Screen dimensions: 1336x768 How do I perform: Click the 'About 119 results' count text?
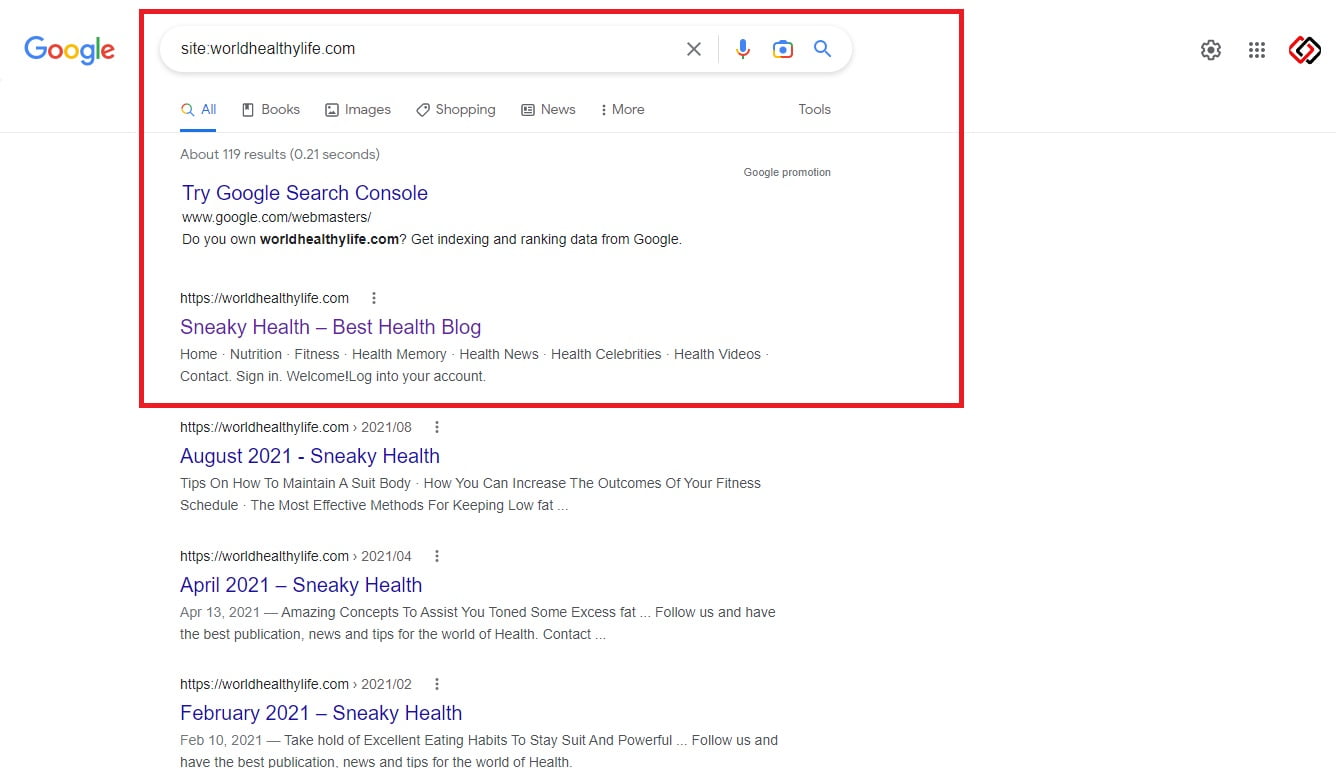(x=280, y=154)
